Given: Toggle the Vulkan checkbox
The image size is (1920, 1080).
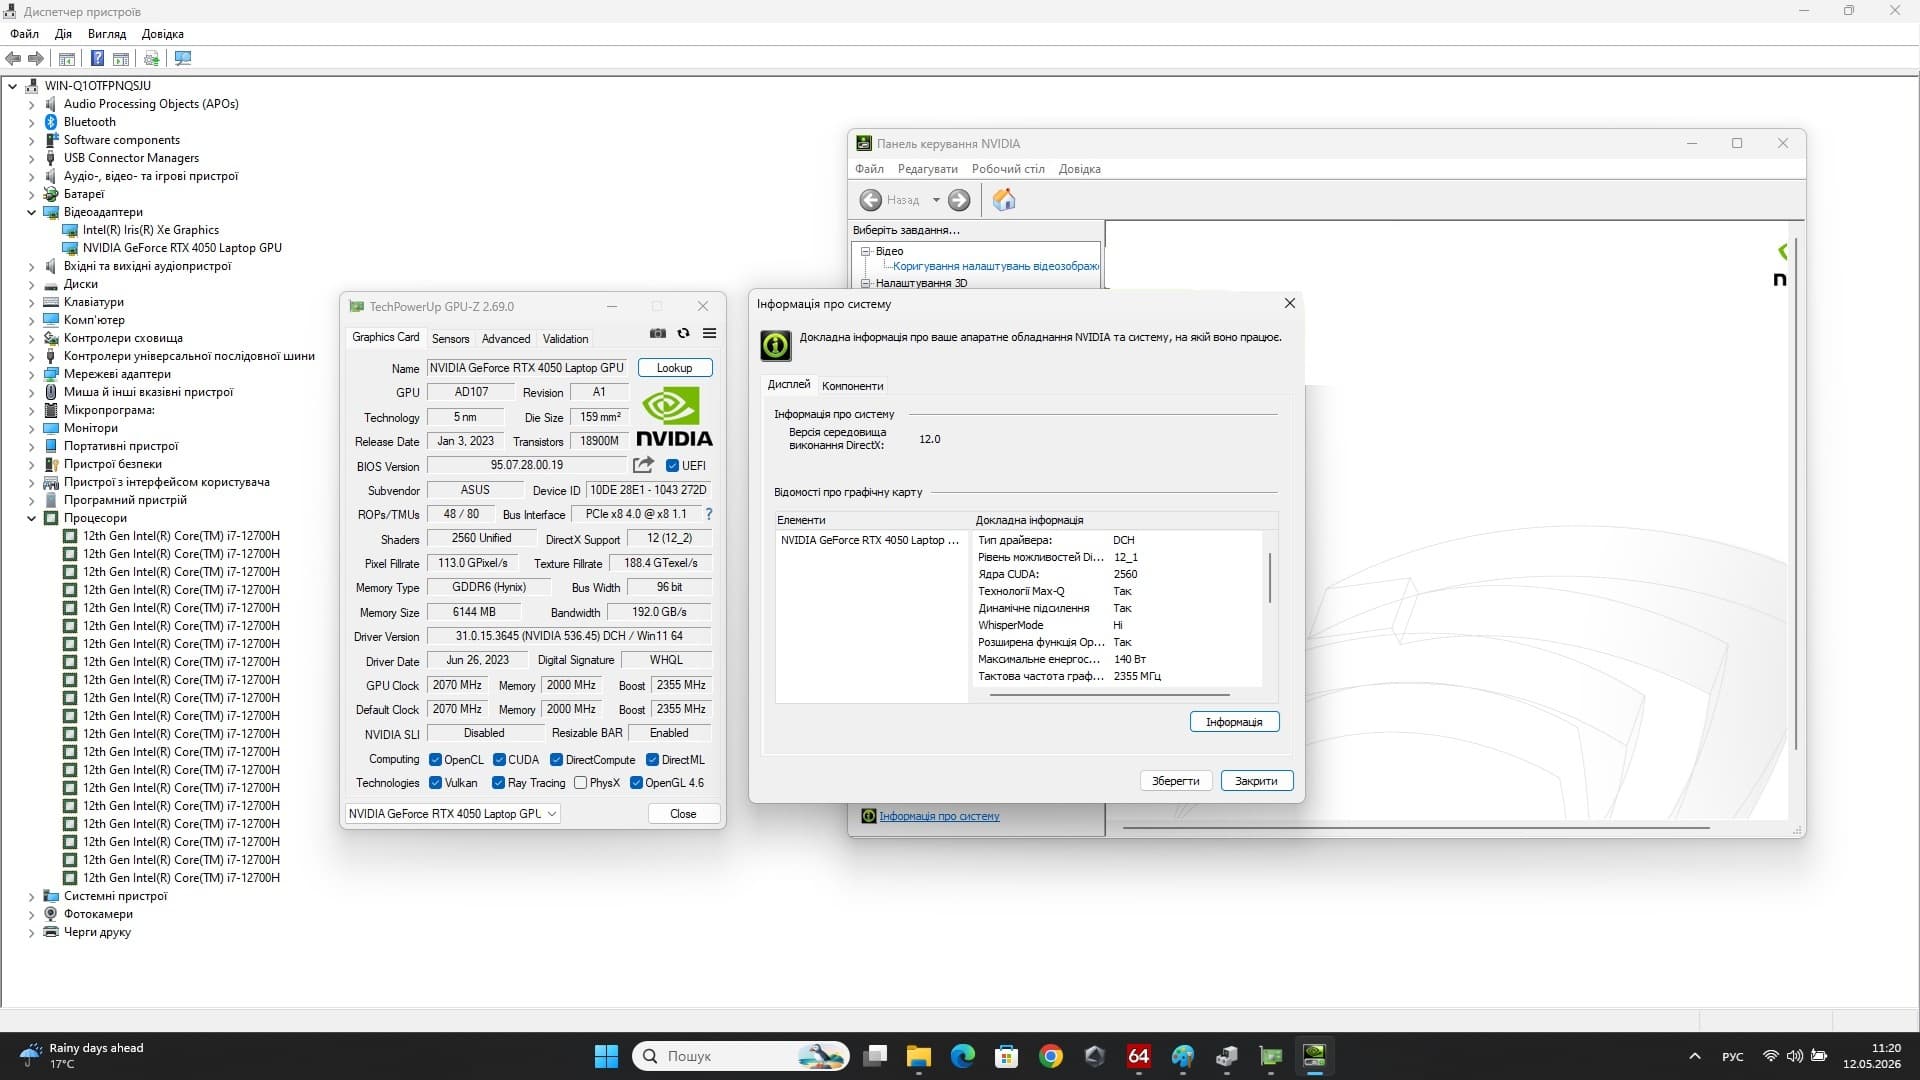Looking at the screenshot, I should click(x=435, y=783).
